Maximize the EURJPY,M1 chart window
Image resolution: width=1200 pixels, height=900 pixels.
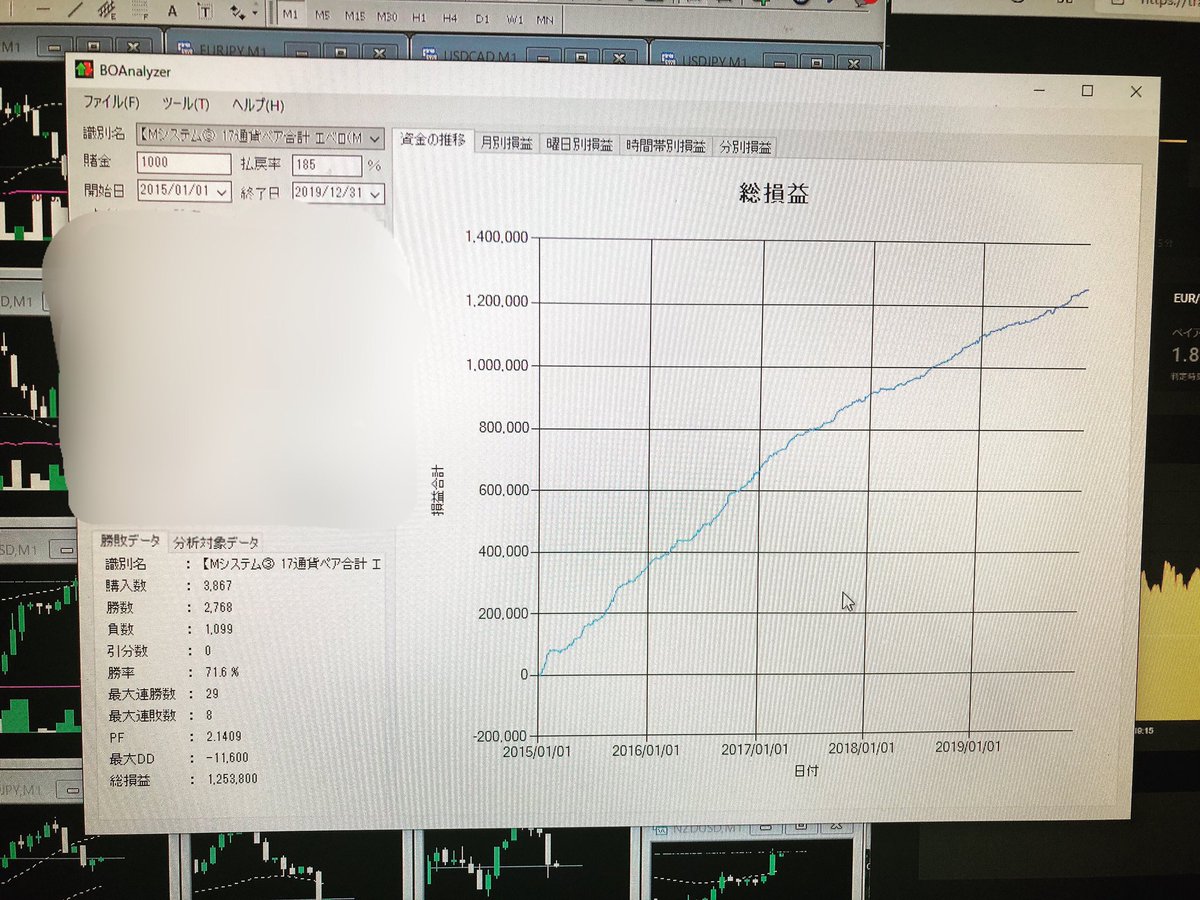click(342, 50)
